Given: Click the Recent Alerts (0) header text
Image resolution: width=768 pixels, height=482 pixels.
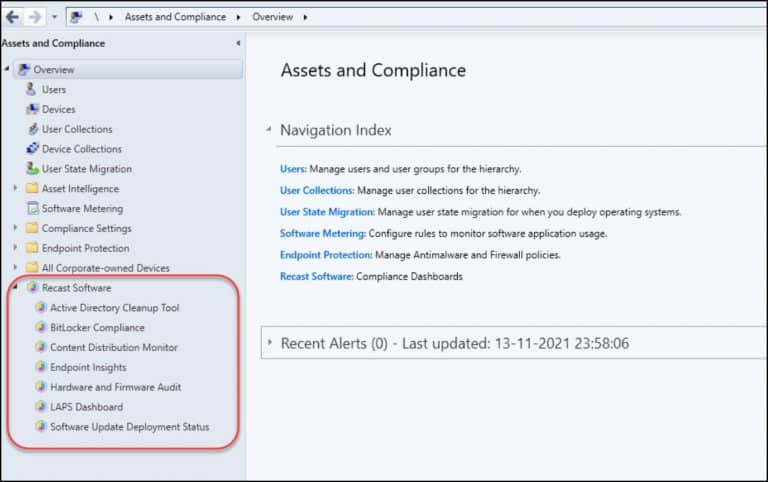Looking at the screenshot, I should click(334, 343).
